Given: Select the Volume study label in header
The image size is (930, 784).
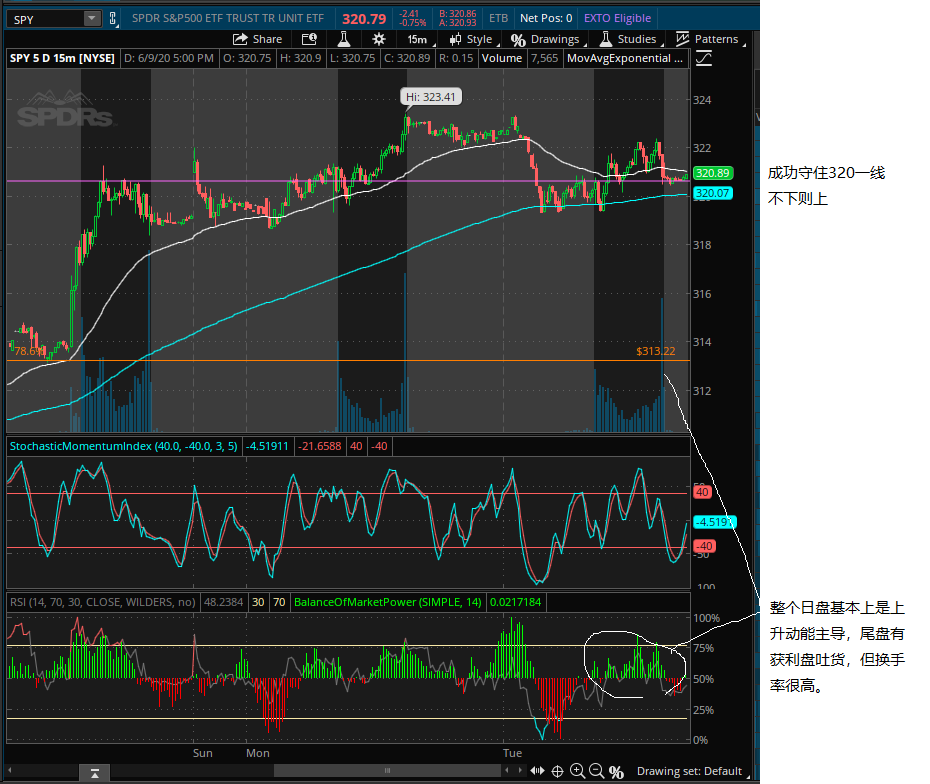Looking at the screenshot, I should pyautogui.click(x=502, y=58).
